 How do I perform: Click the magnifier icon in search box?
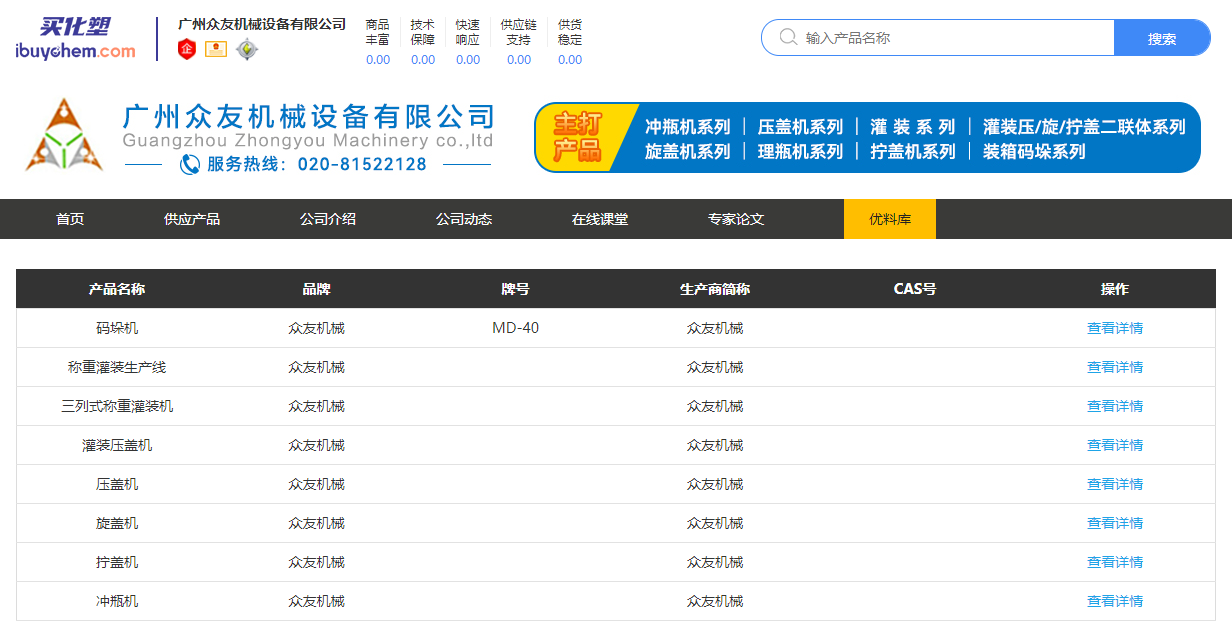pyautogui.click(x=788, y=38)
